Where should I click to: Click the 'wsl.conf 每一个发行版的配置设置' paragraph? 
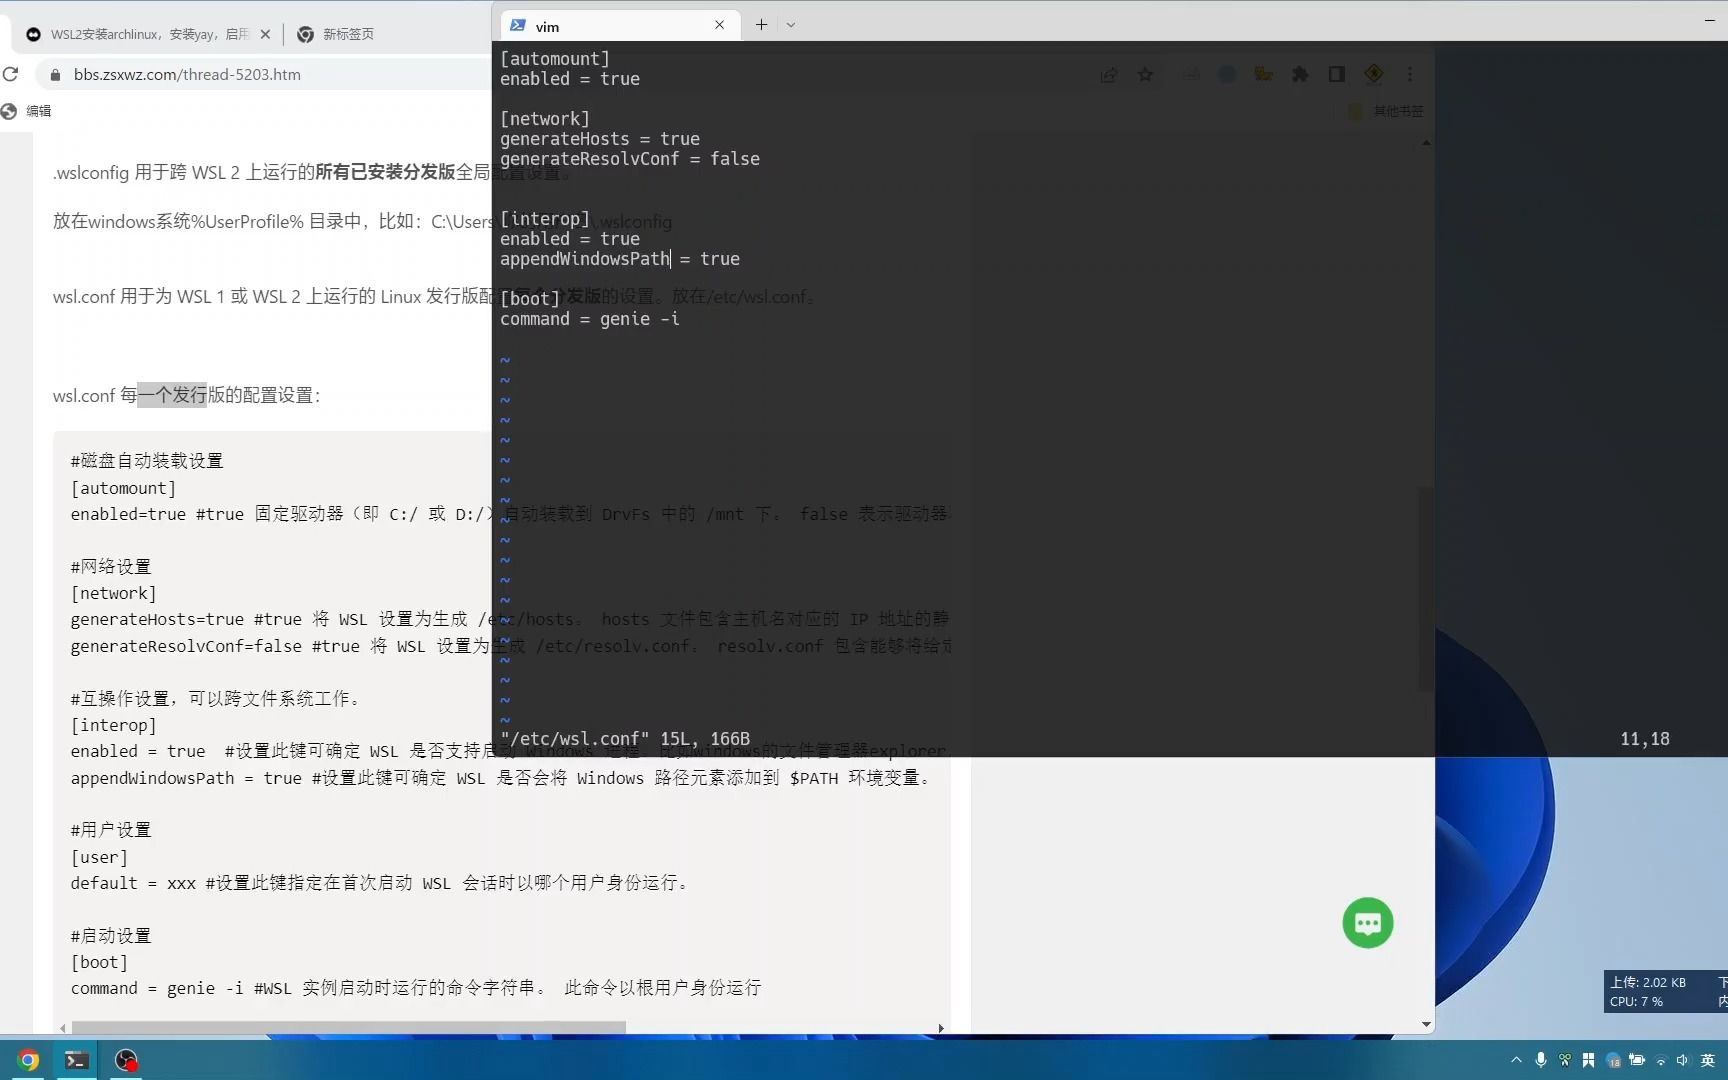click(187, 395)
